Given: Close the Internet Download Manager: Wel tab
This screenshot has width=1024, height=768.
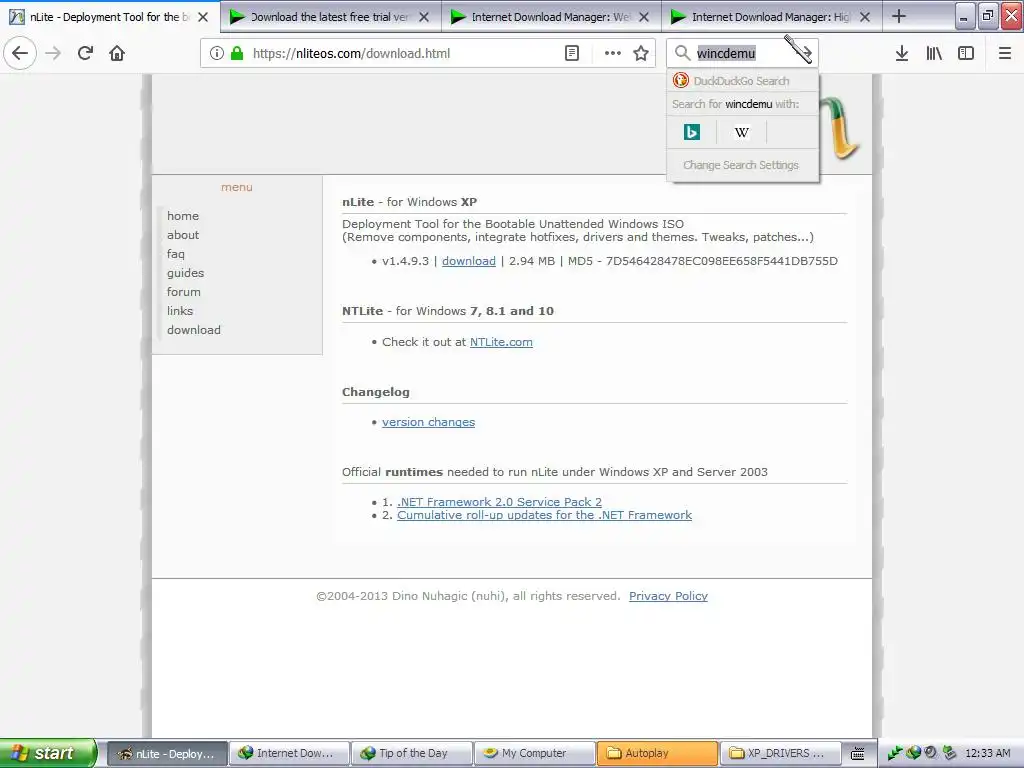Looking at the screenshot, I should (644, 17).
